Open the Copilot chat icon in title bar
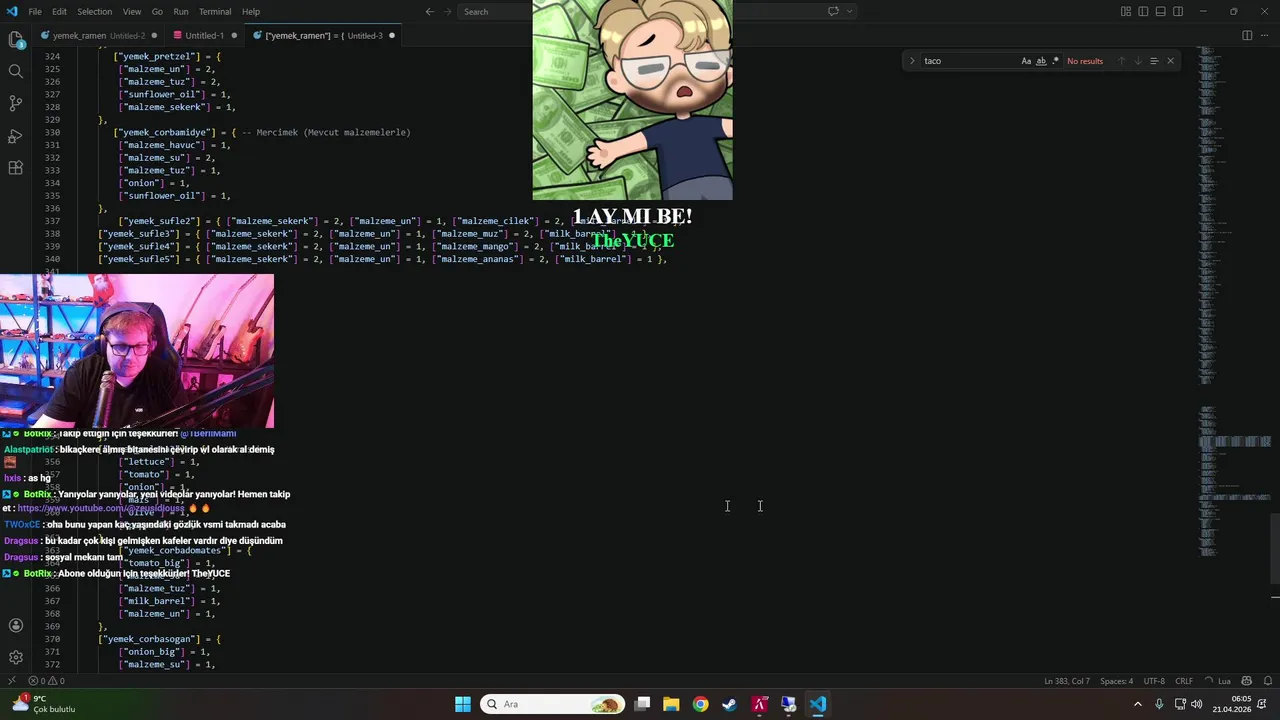The width and height of the screenshot is (1280, 720). point(833,11)
